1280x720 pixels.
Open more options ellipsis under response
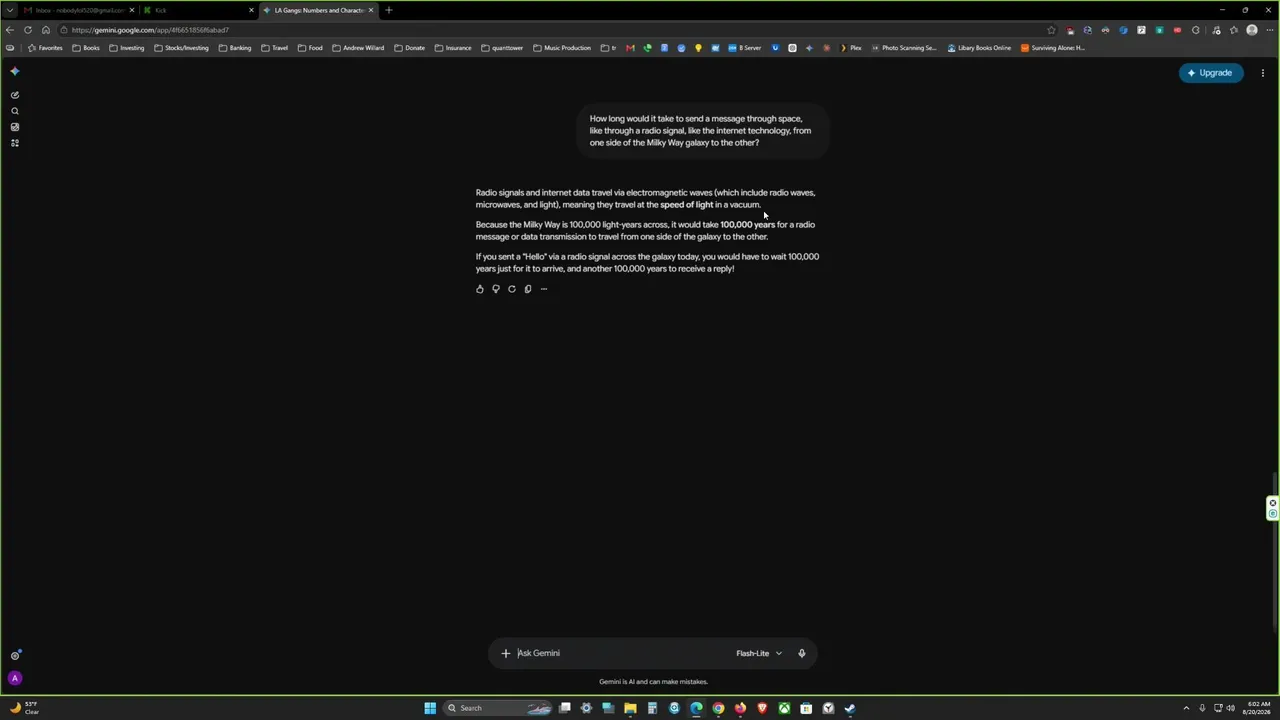[x=544, y=289]
